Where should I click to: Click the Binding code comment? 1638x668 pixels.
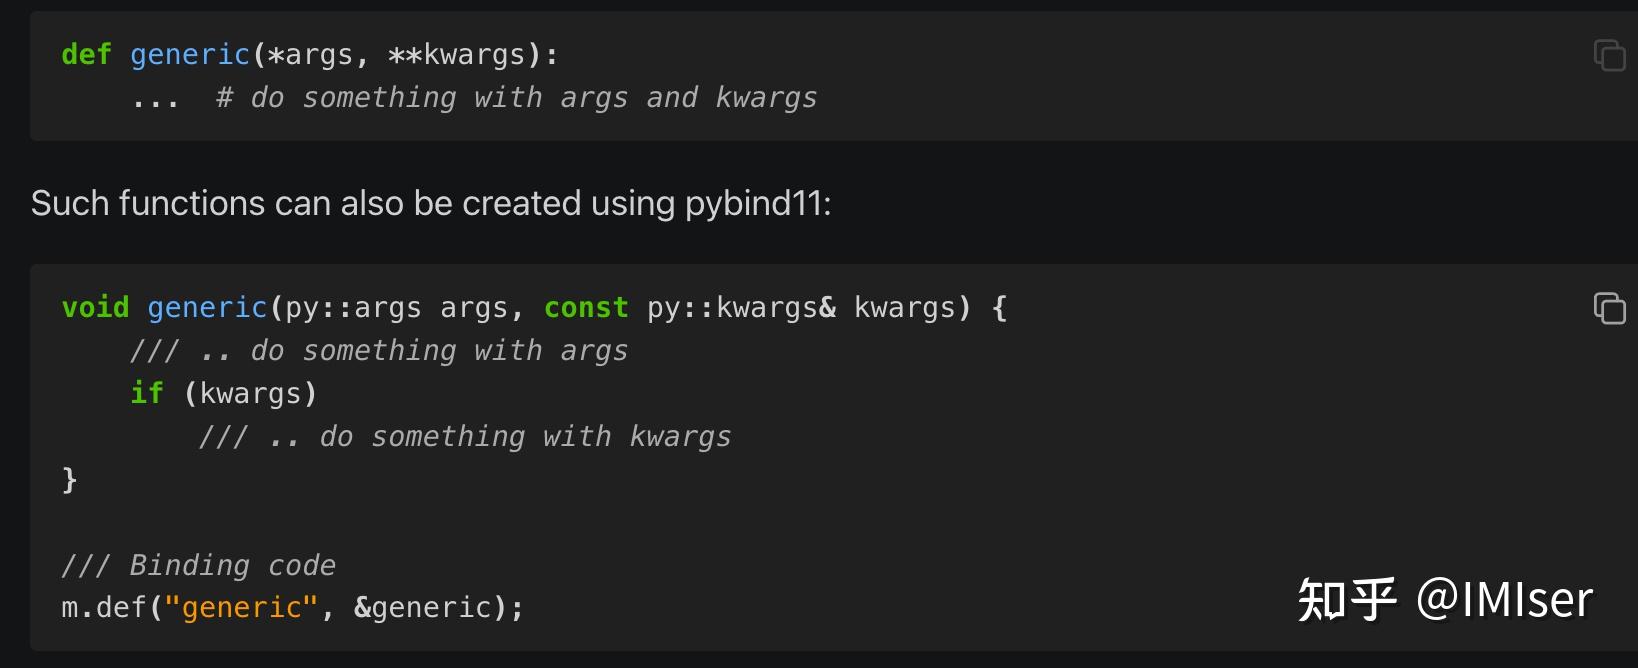199,564
